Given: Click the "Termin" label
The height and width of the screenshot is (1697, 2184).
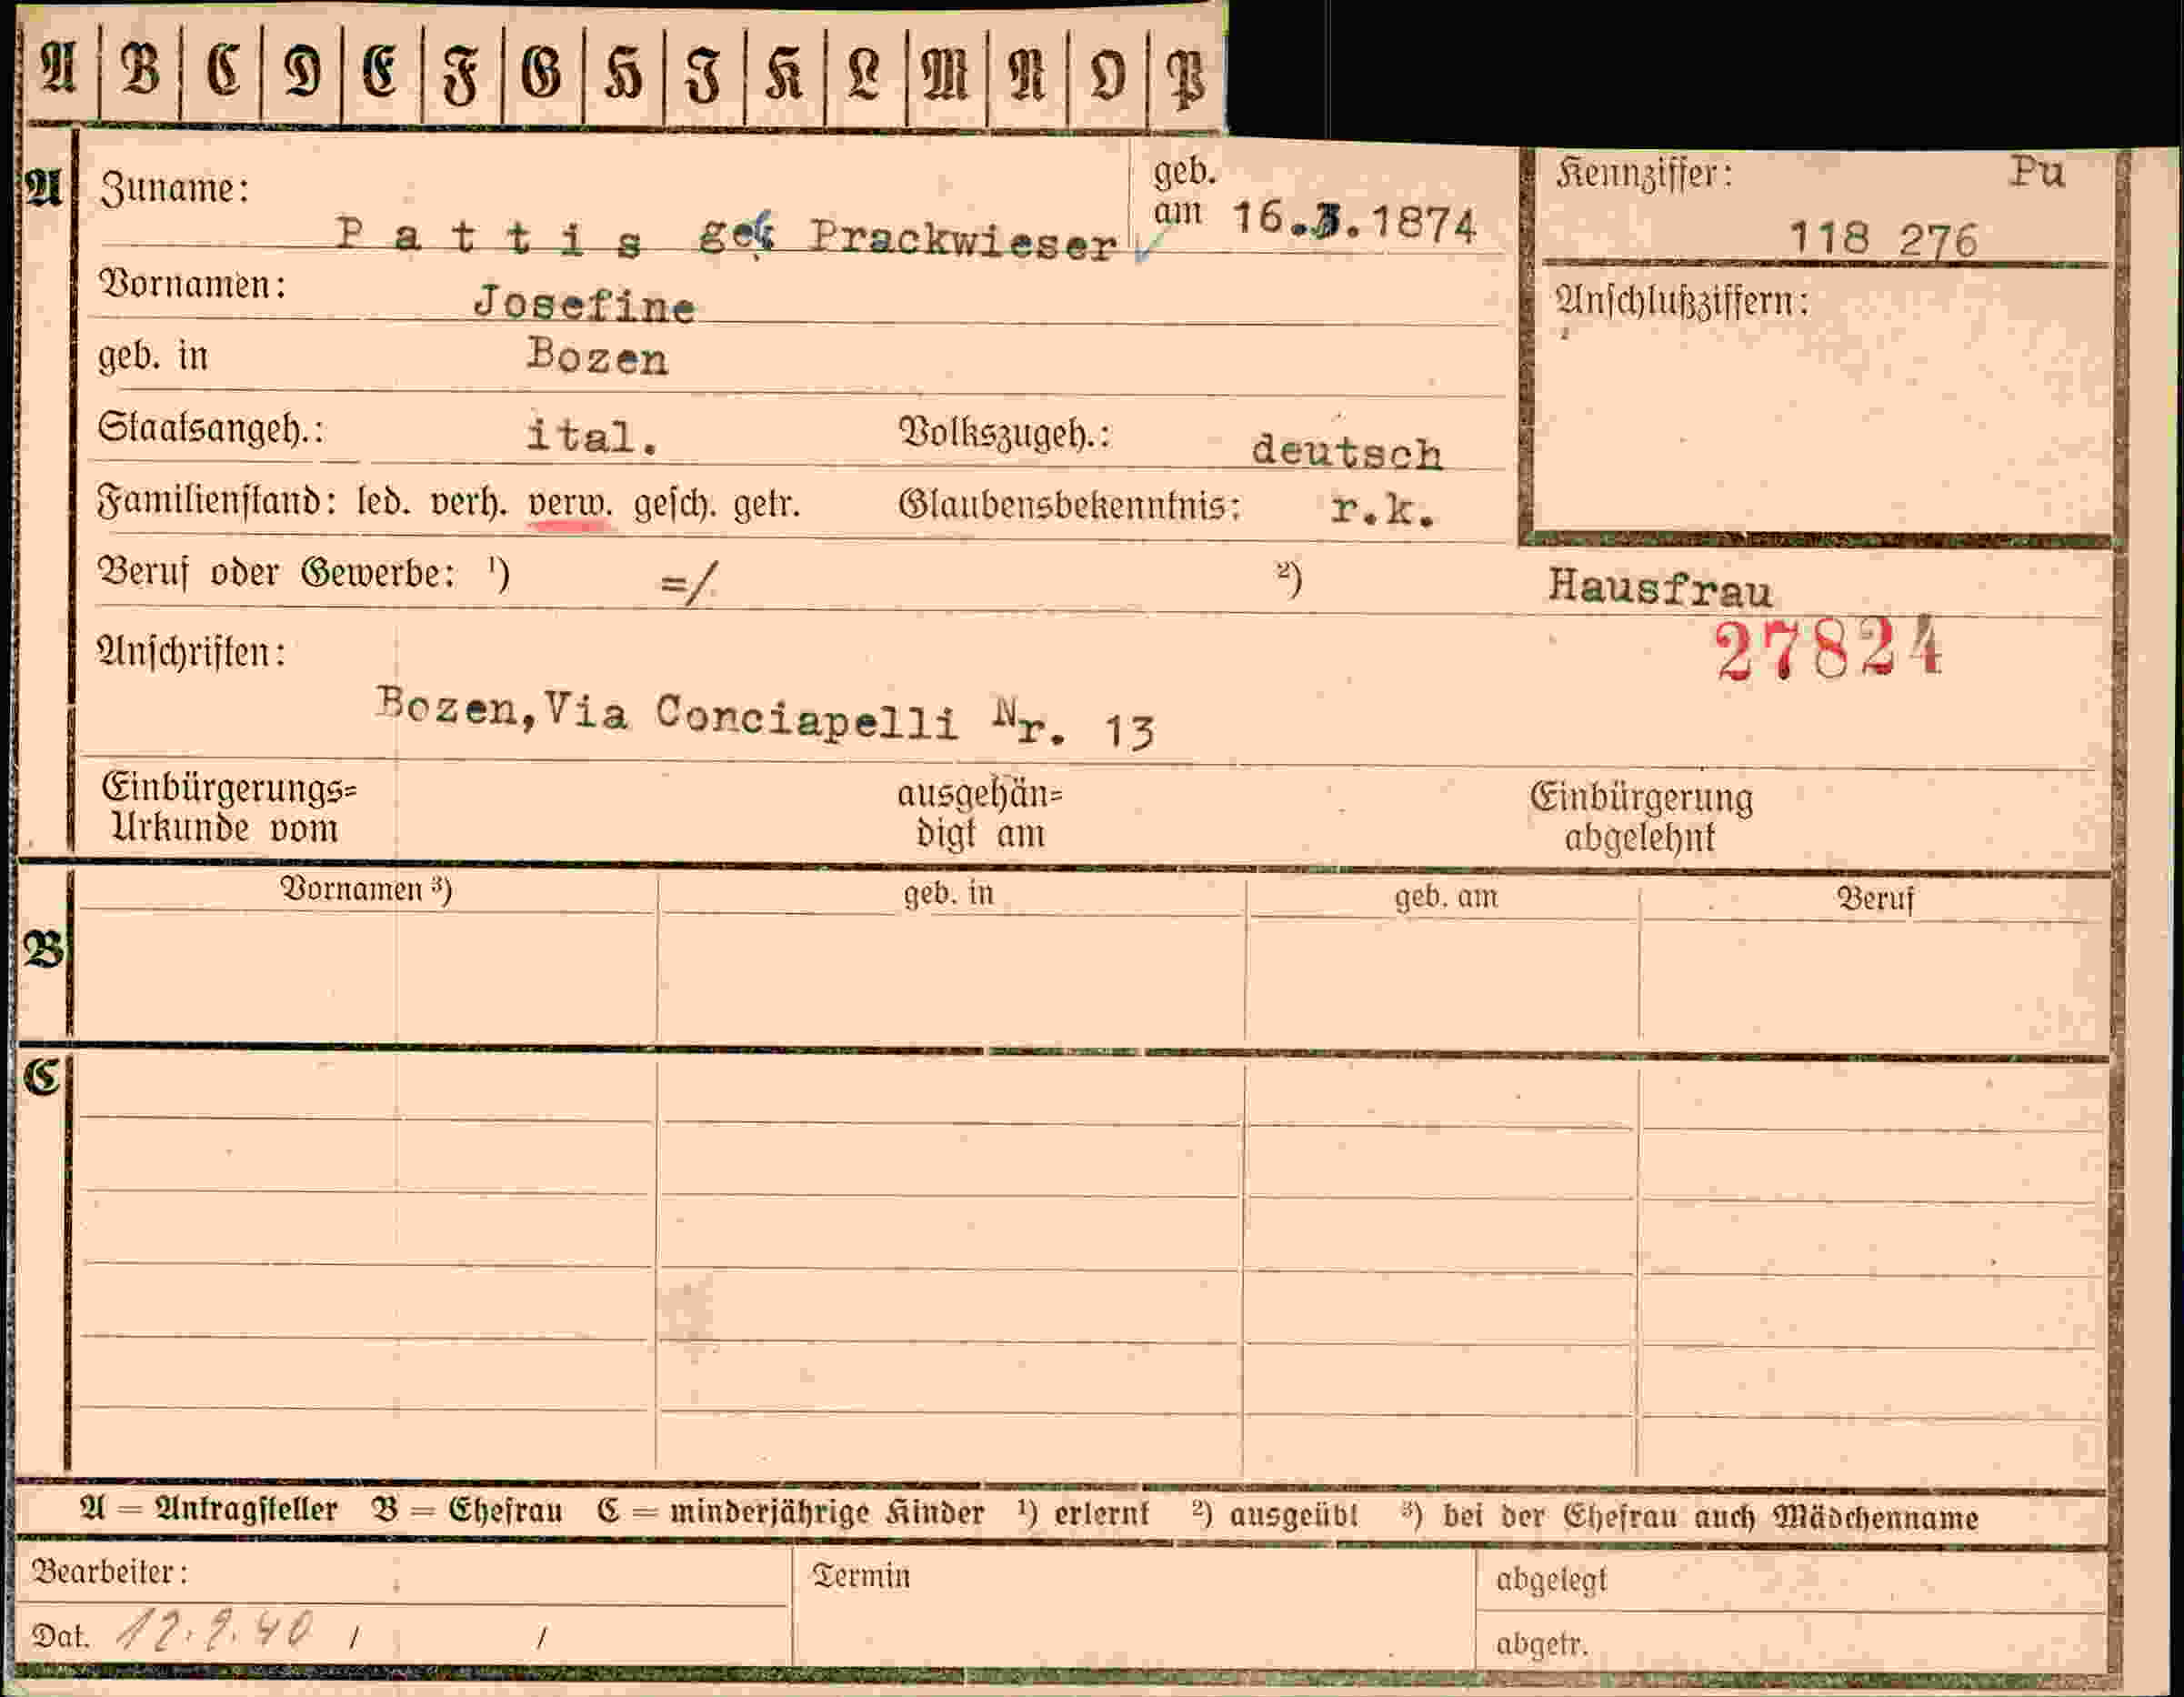Looking at the screenshot, I should (861, 1576).
